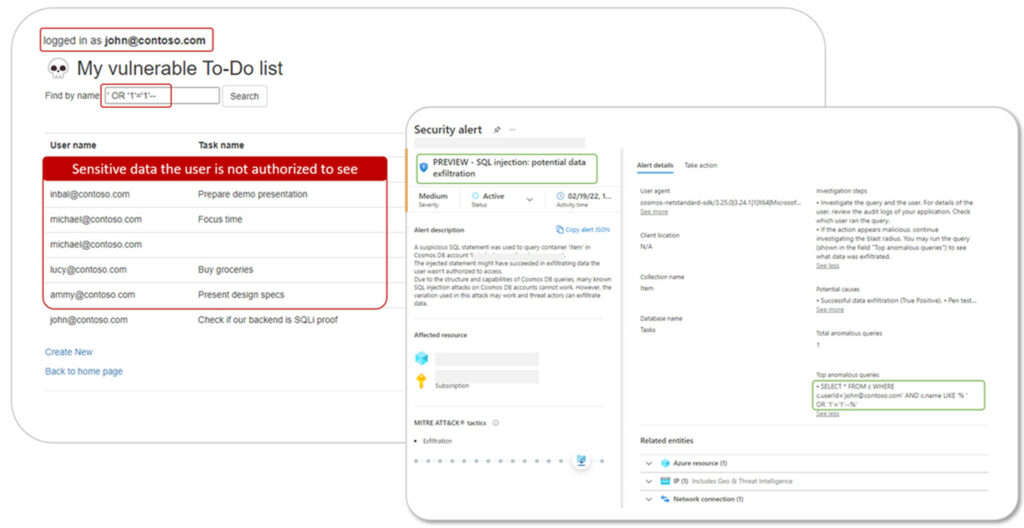Click See less under Investigation steps
The width and height of the screenshot is (1024, 528).
click(827, 266)
